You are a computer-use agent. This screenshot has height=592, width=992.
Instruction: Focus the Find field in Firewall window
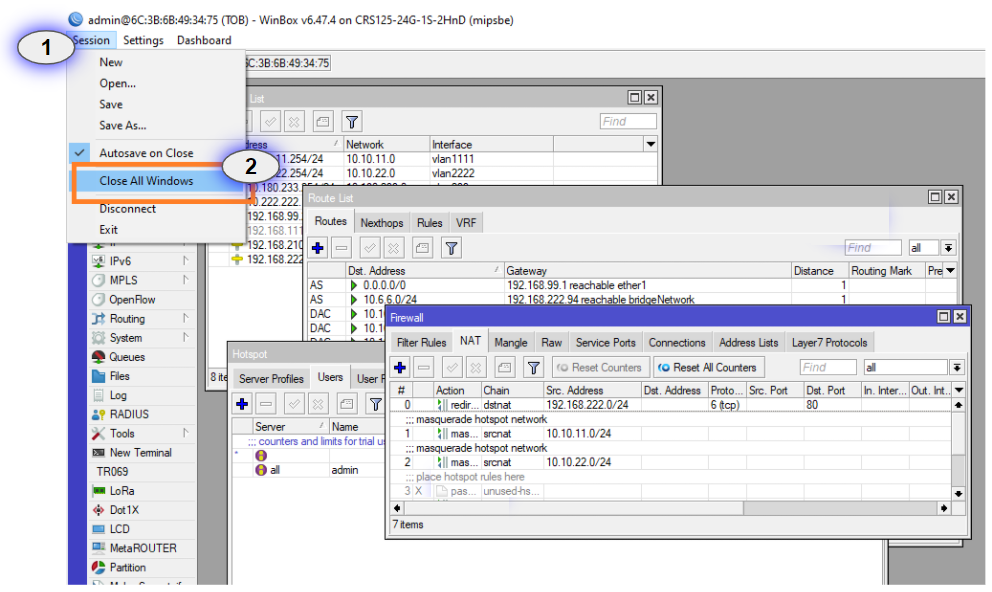pos(828,367)
